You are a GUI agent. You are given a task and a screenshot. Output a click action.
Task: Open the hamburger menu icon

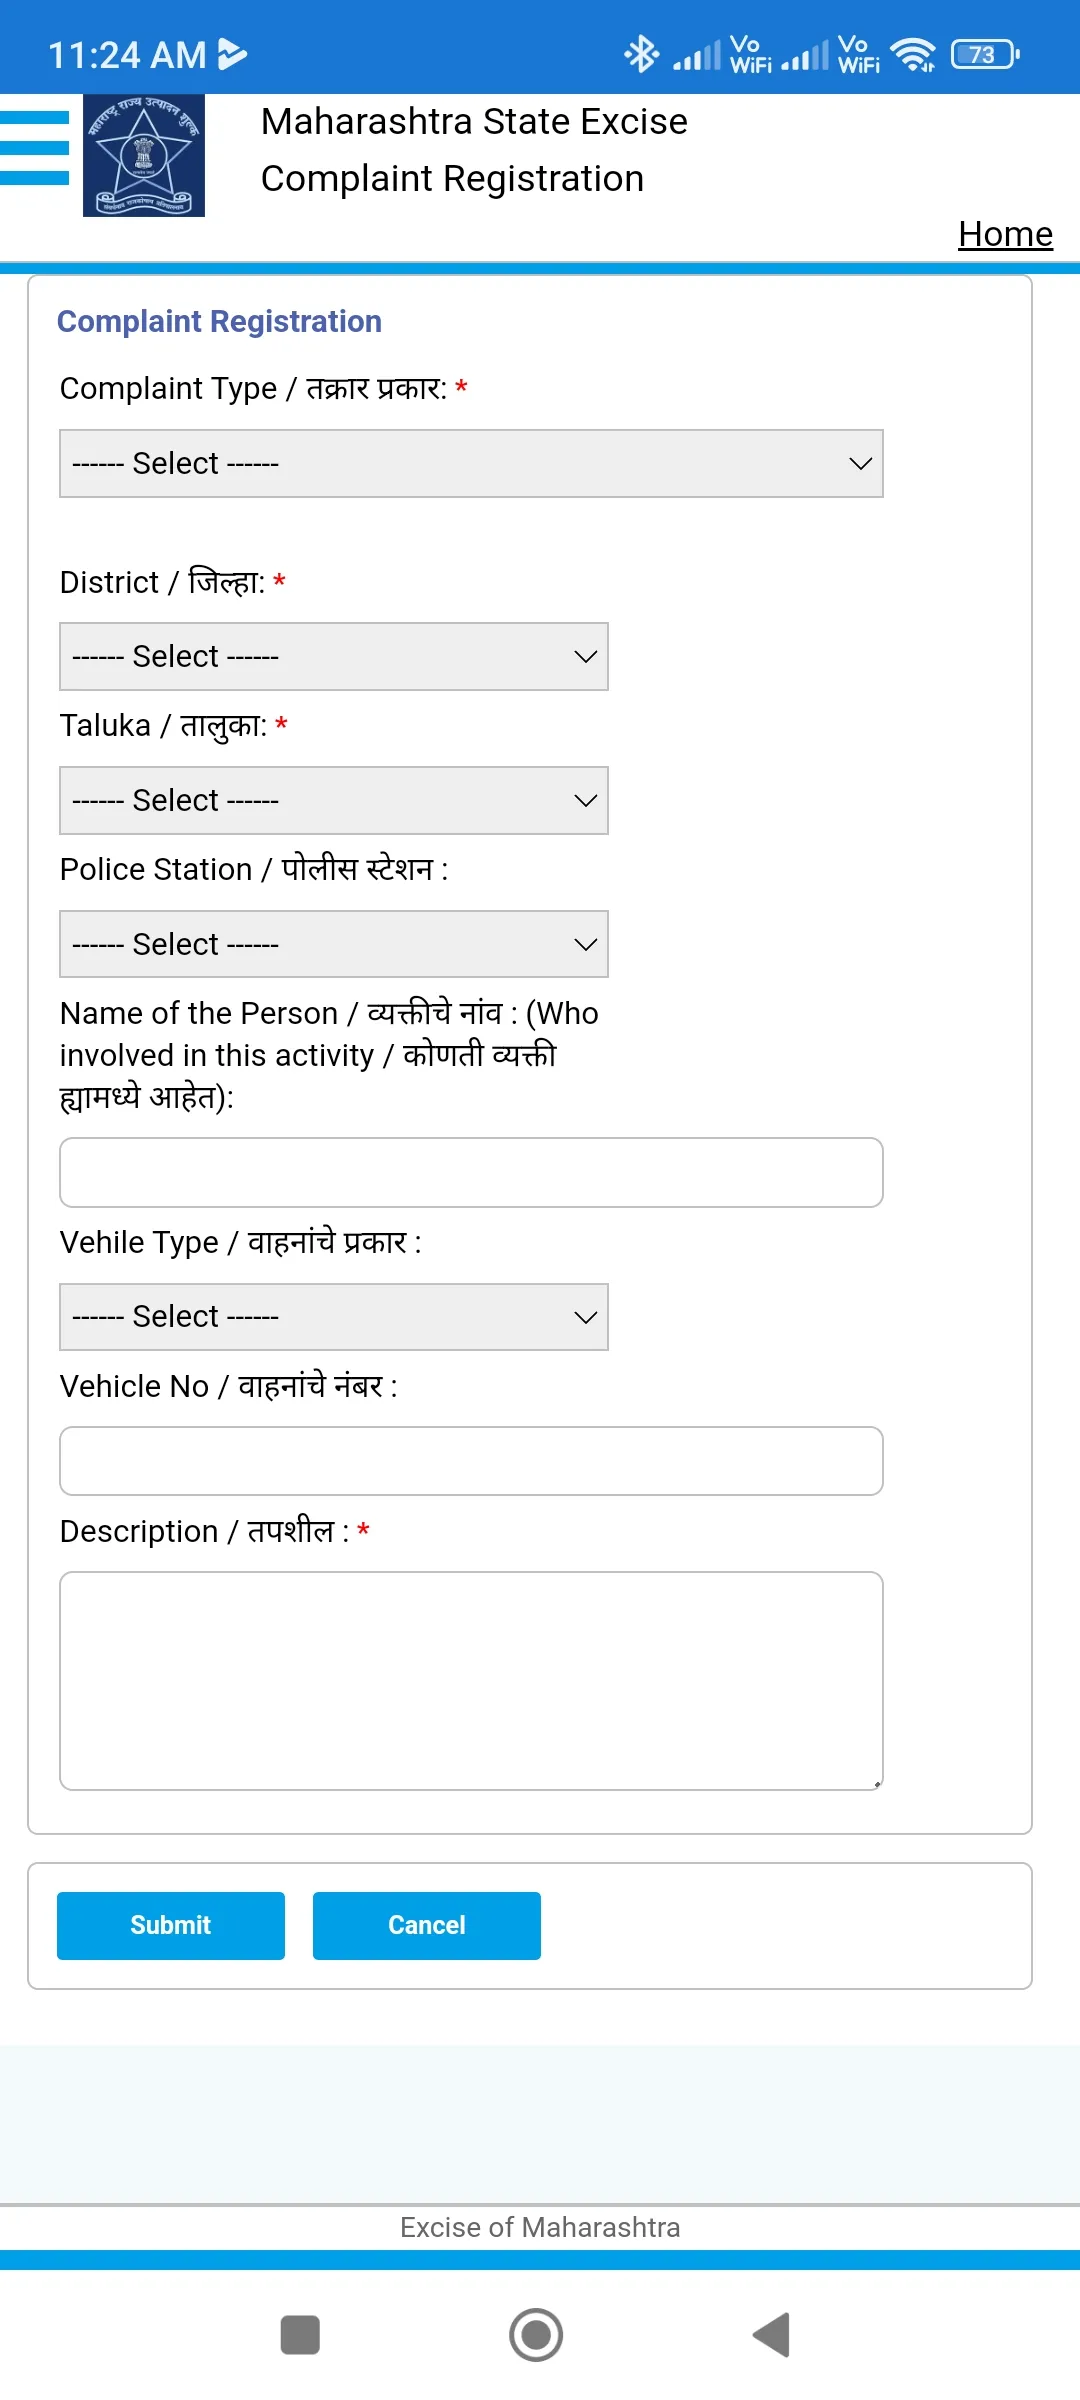click(x=34, y=148)
